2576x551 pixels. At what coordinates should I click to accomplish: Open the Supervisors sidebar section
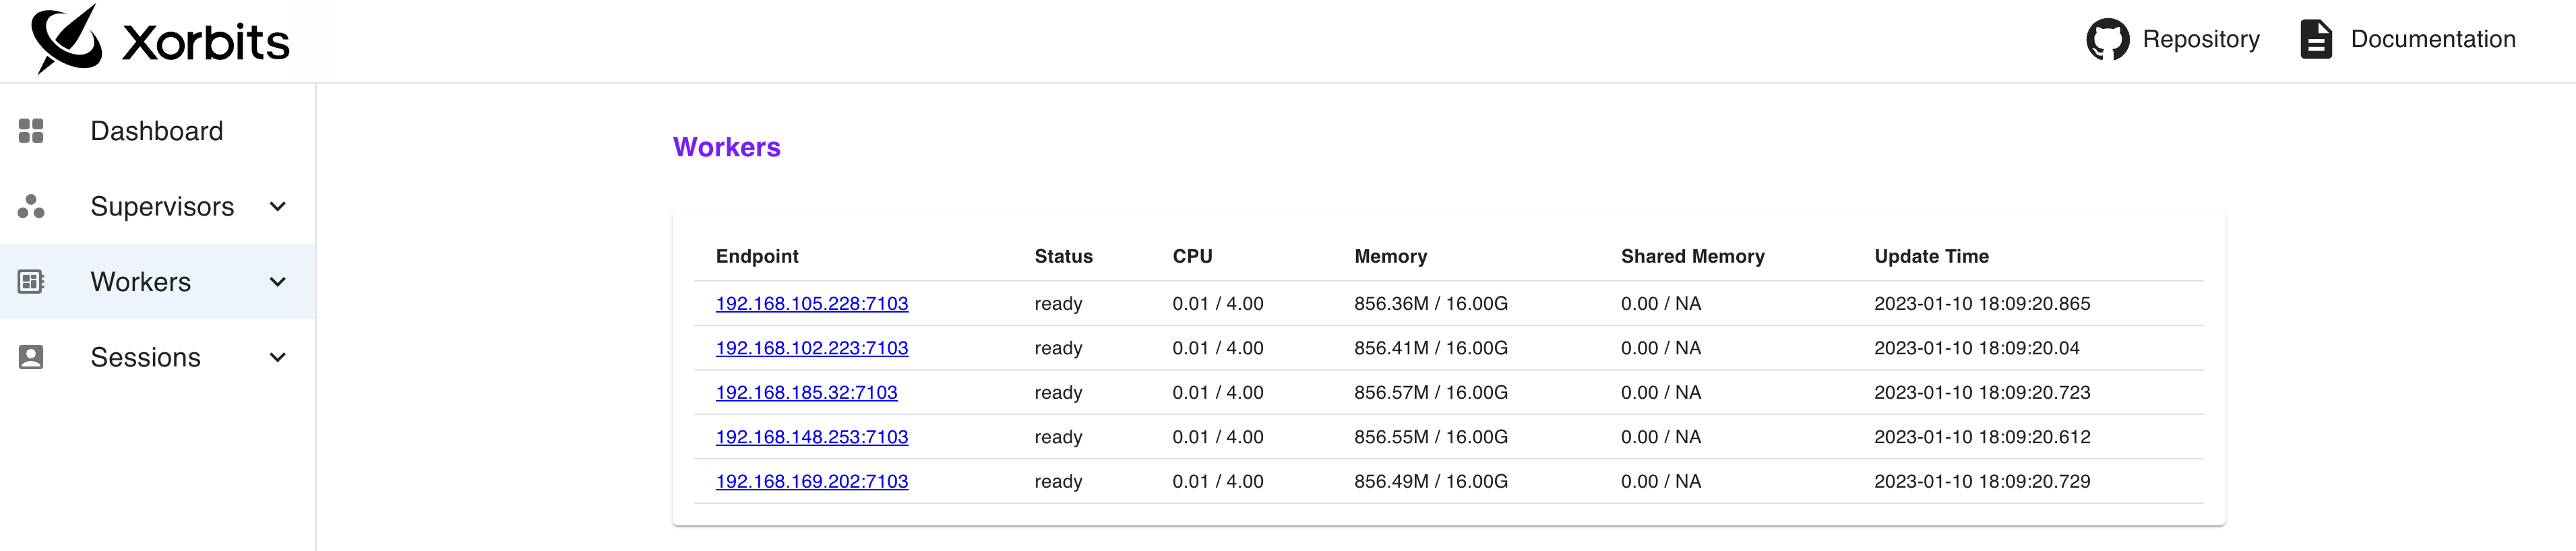point(162,207)
